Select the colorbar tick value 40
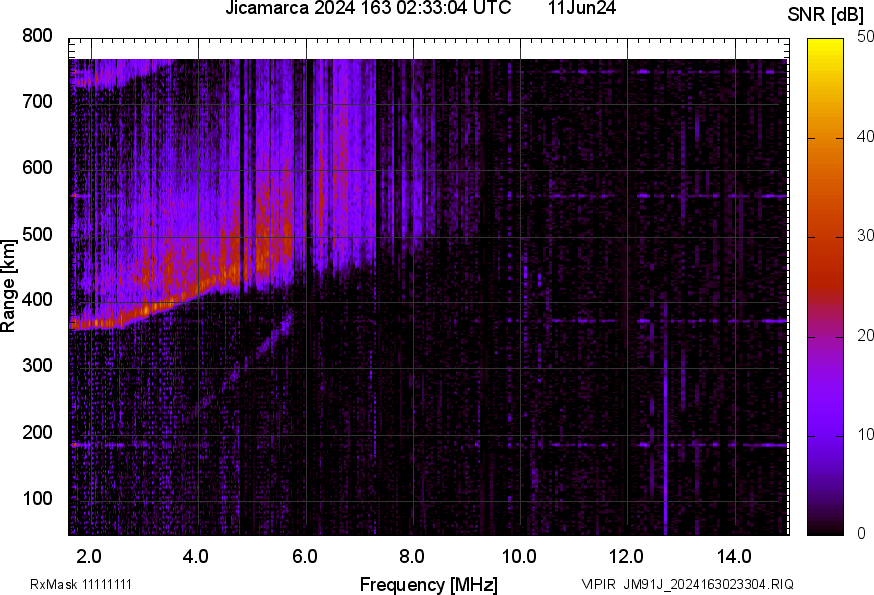 pos(865,136)
